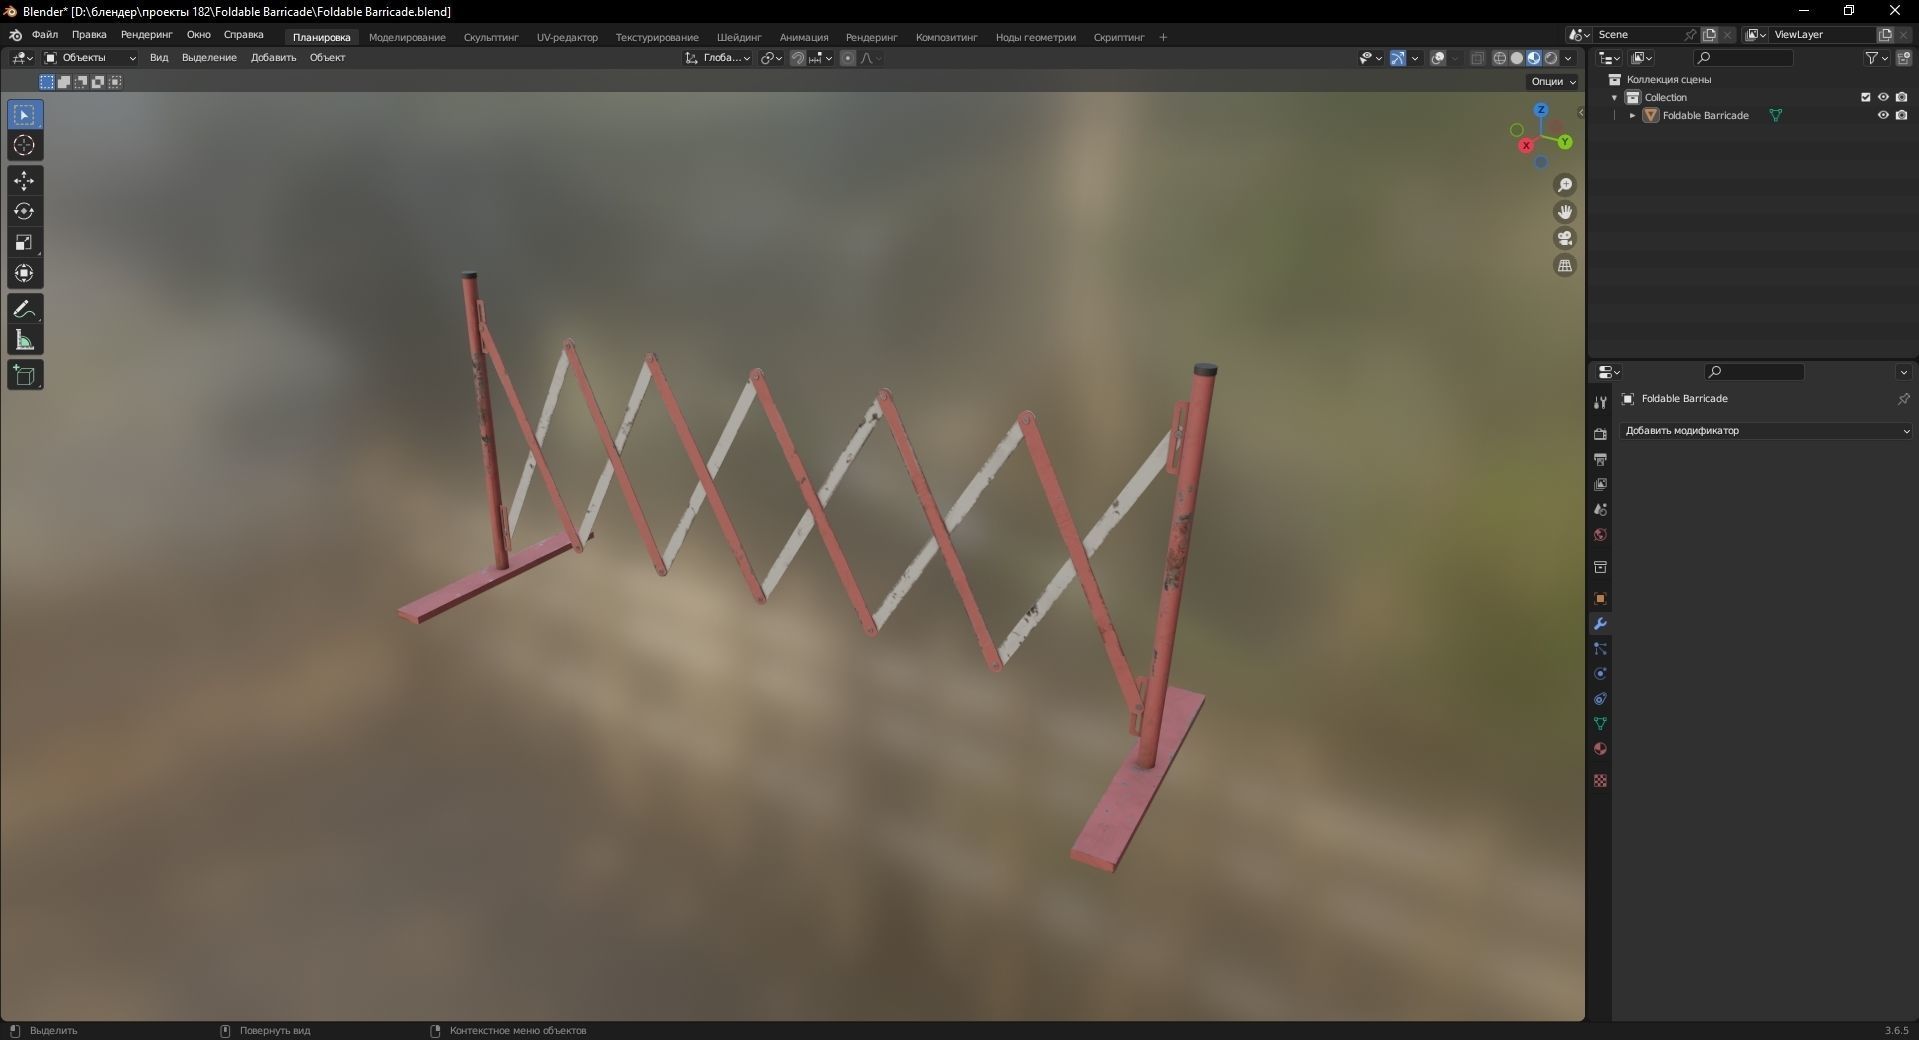
Task: Expand Foldable Barricade tree item arrow
Action: coord(1633,115)
